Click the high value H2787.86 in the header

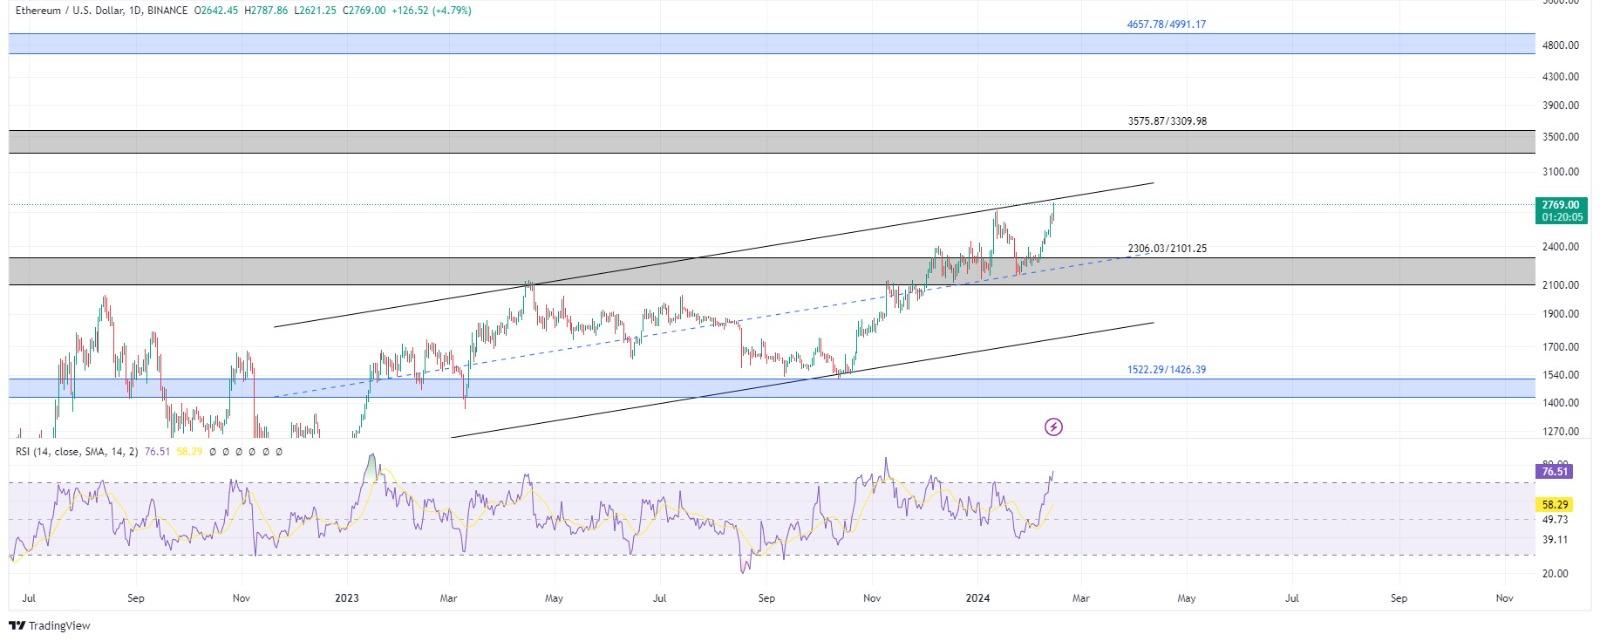[266, 10]
